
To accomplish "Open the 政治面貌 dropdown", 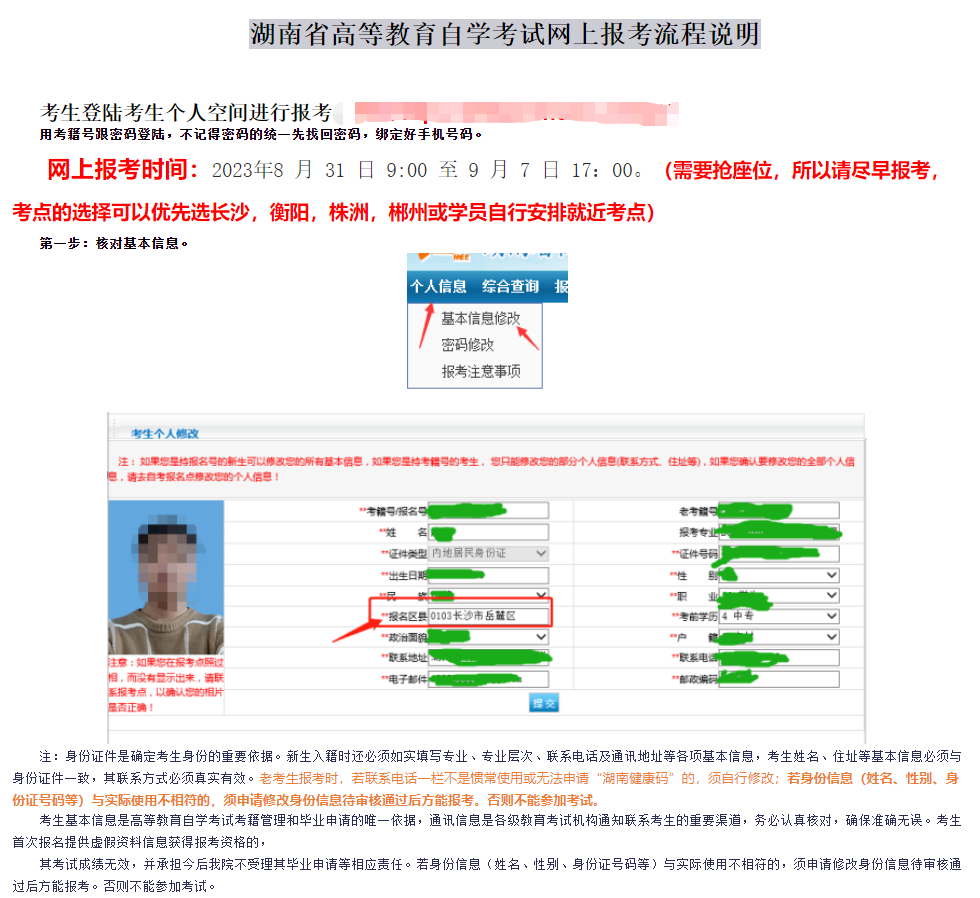I will pos(488,637).
